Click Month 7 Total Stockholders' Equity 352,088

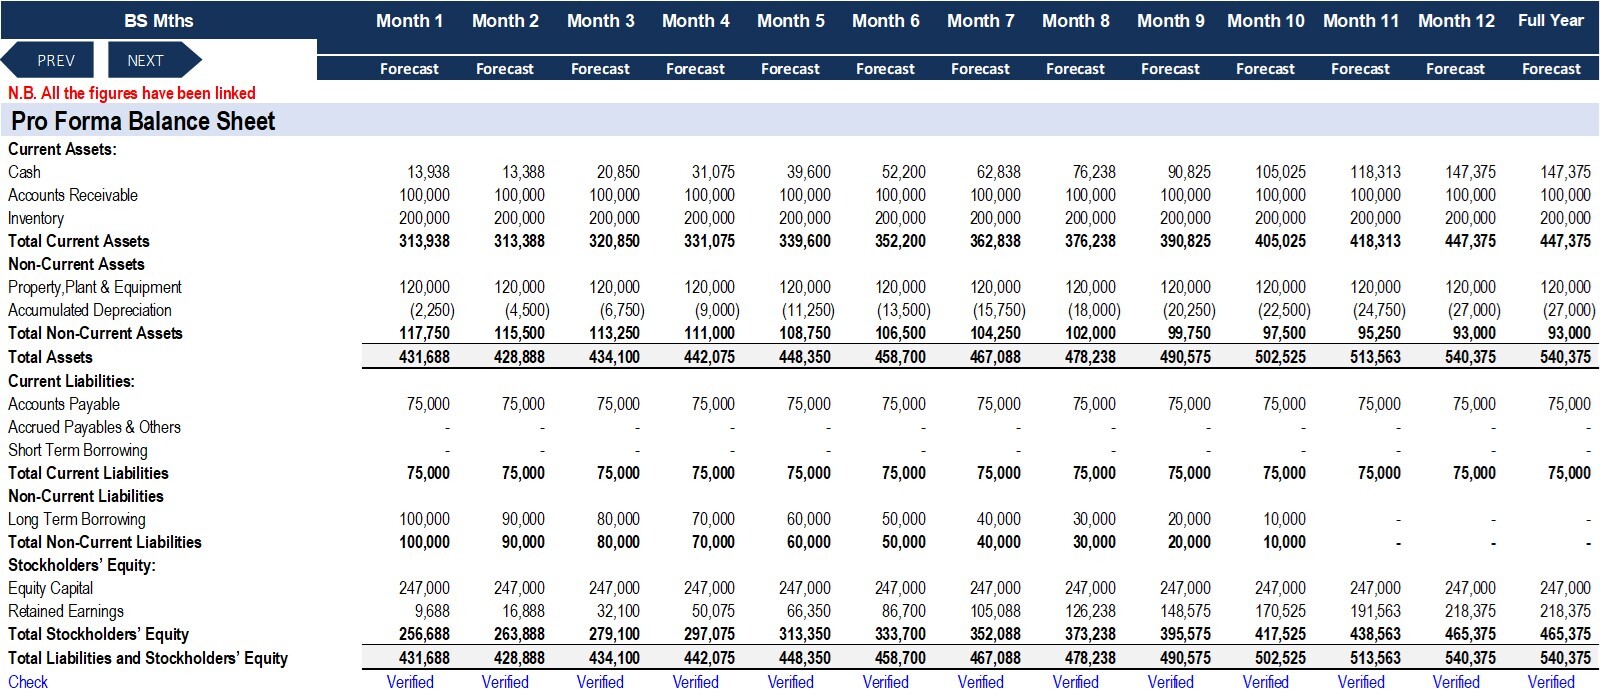[995, 634]
